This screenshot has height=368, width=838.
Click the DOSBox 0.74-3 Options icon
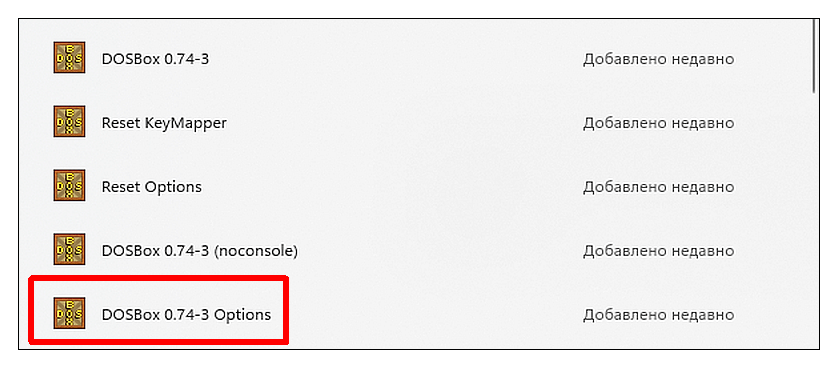[69, 314]
